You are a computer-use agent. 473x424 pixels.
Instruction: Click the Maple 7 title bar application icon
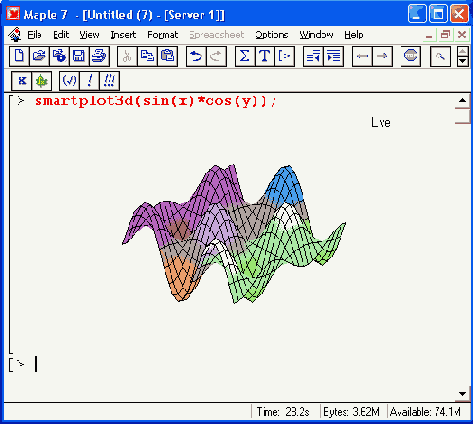[x=13, y=14]
